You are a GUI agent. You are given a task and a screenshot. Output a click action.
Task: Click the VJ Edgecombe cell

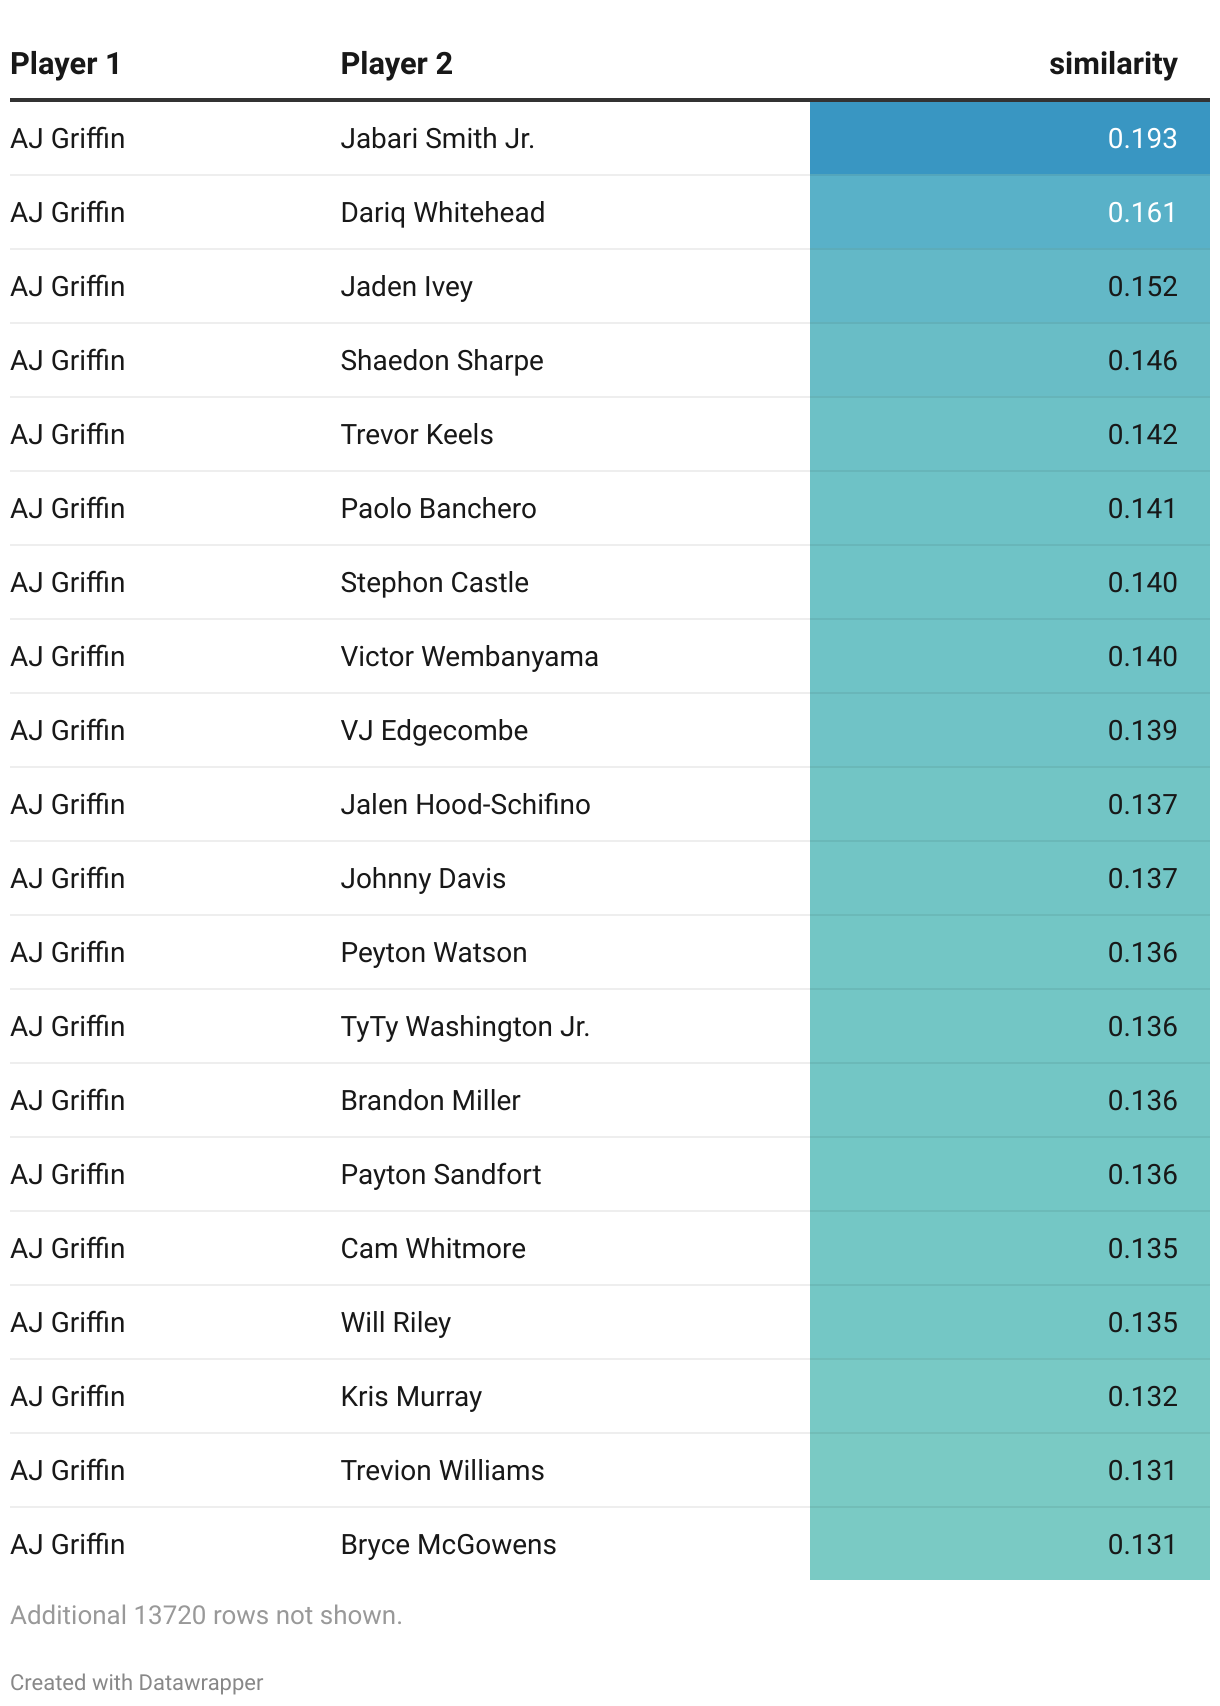434,730
